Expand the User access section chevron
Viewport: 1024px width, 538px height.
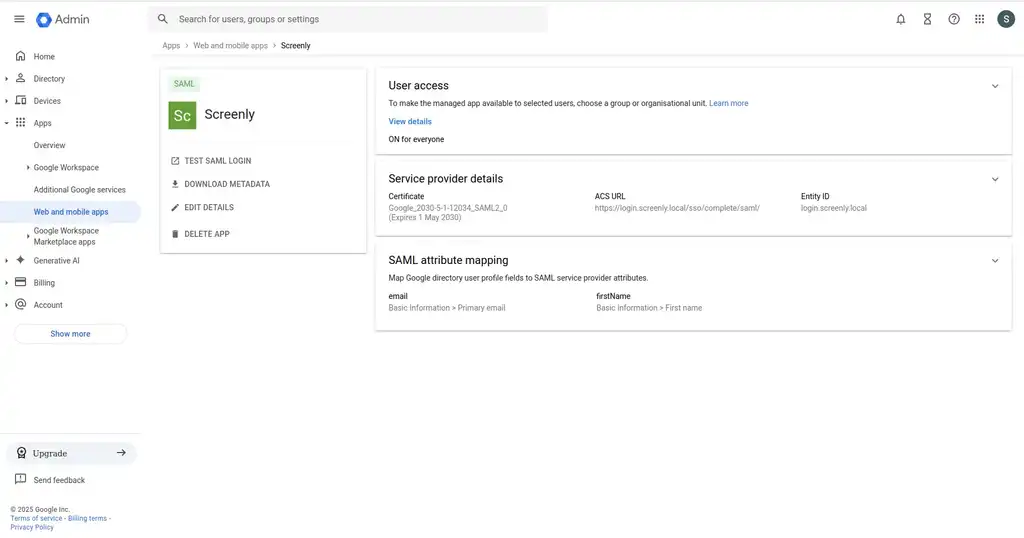tap(995, 86)
